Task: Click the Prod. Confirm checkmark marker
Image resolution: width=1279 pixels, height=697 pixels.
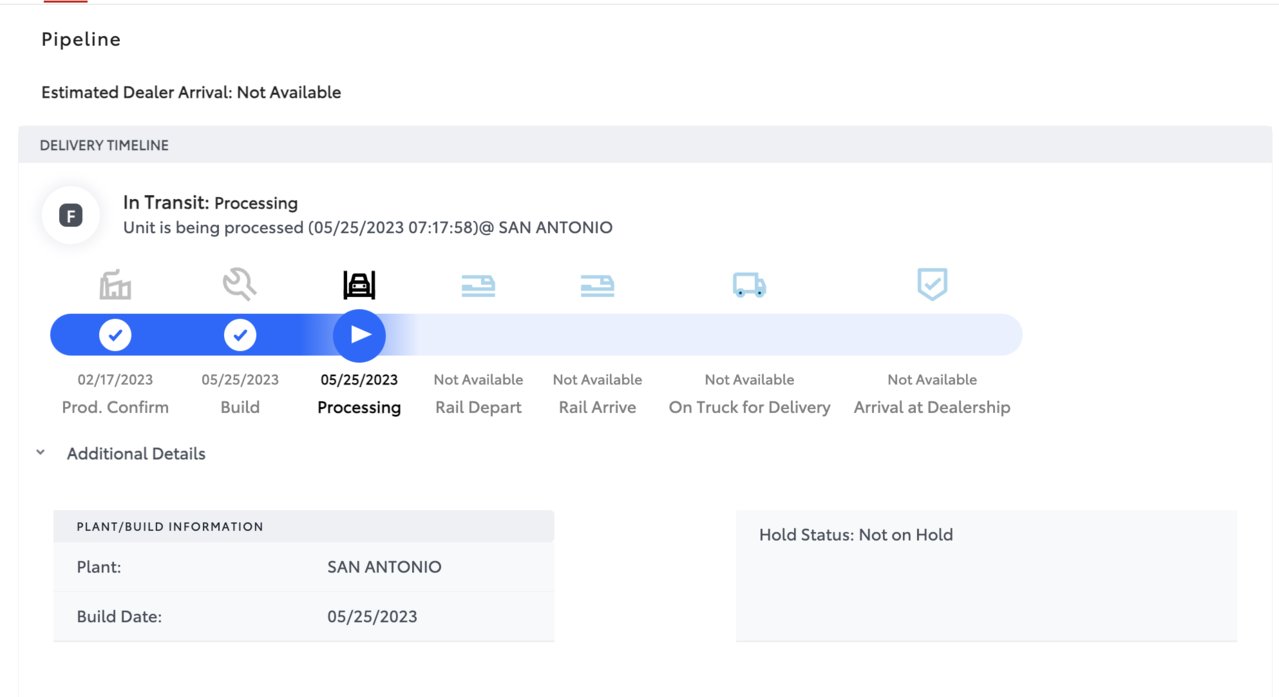Action: pyautogui.click(x=115, y=335)
